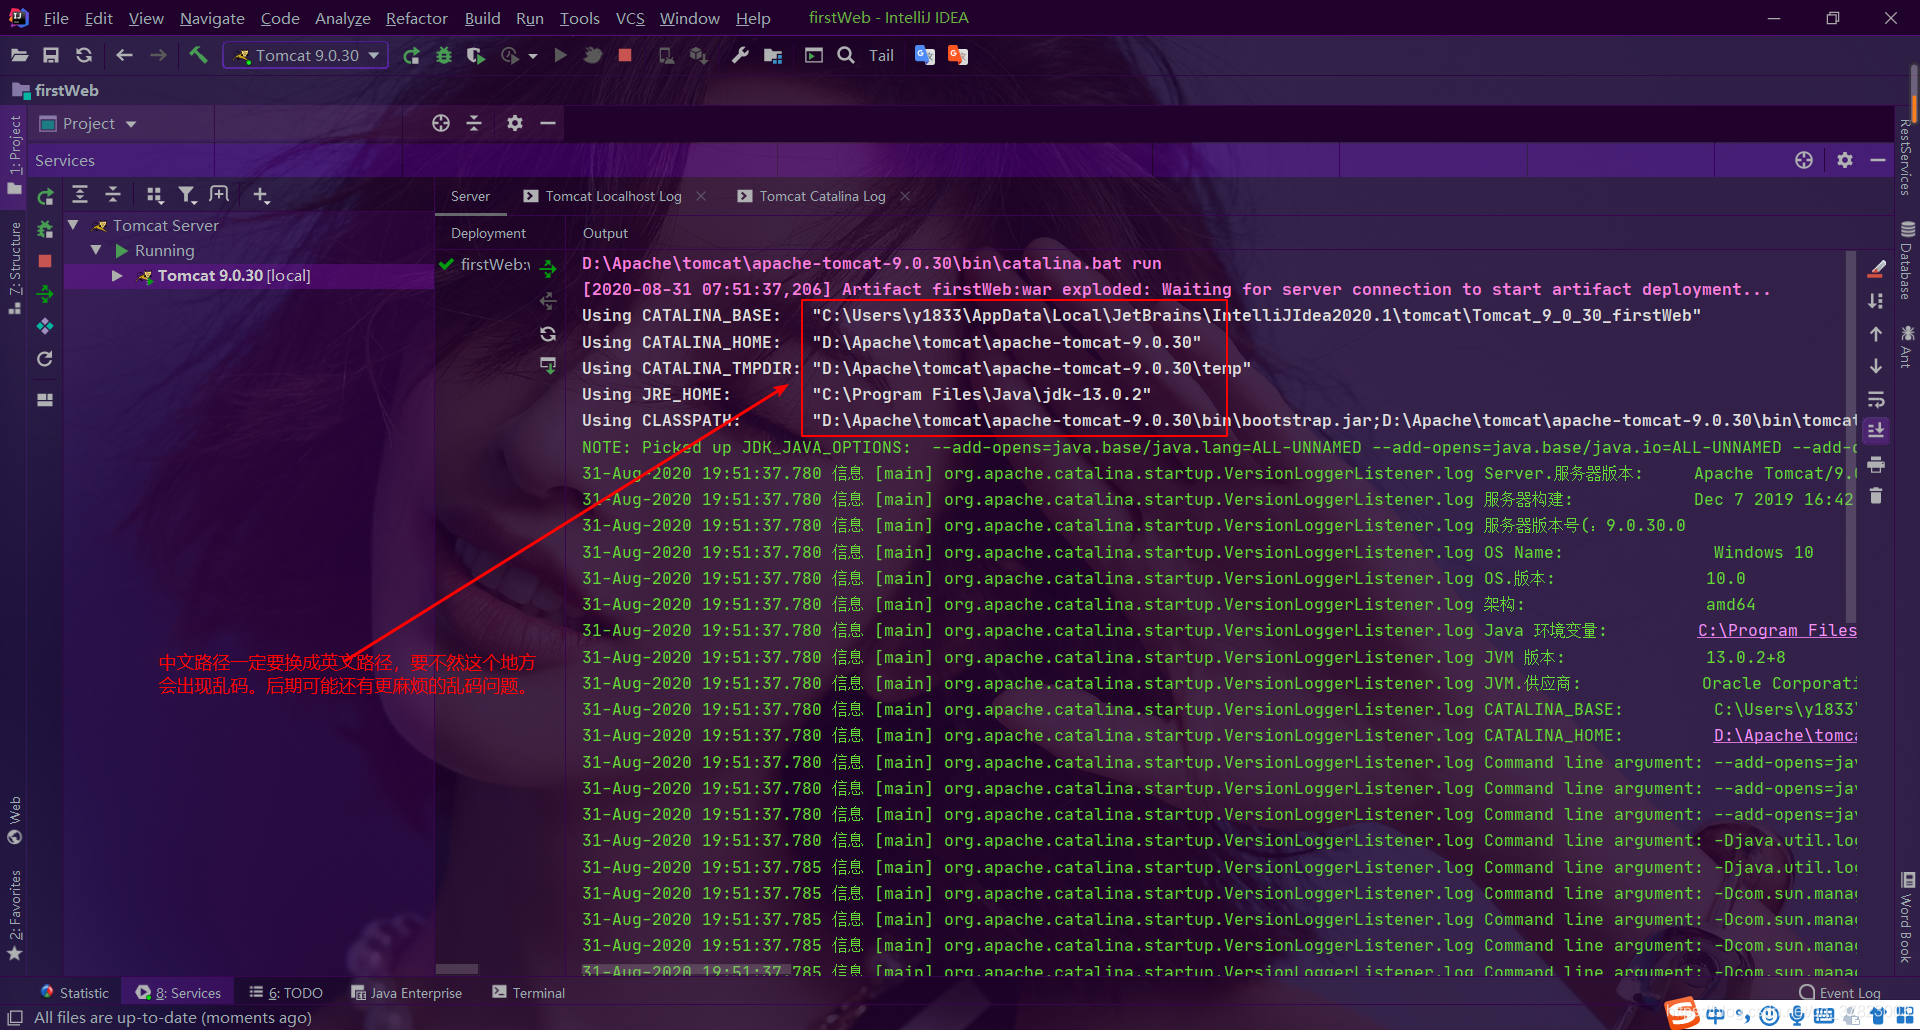Synchronize files via the reload toolbar icon
The image size is (1920, 1030).
click(84, 56)
